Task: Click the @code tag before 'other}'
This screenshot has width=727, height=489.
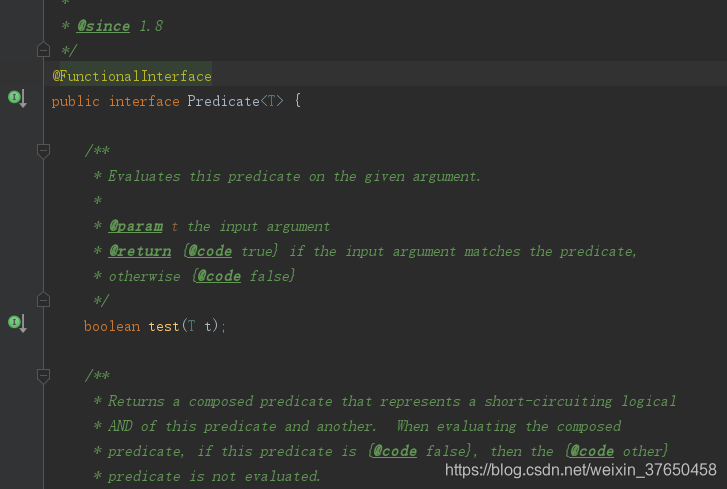Action: 592,451
